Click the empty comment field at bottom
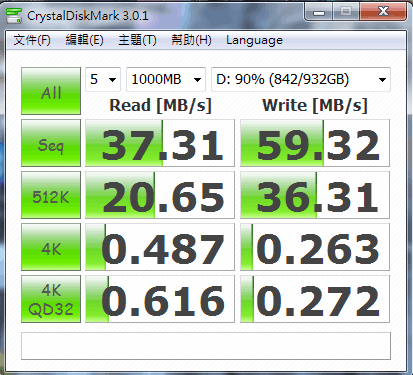Screen dimensions: 413x375 click(206, 346)
